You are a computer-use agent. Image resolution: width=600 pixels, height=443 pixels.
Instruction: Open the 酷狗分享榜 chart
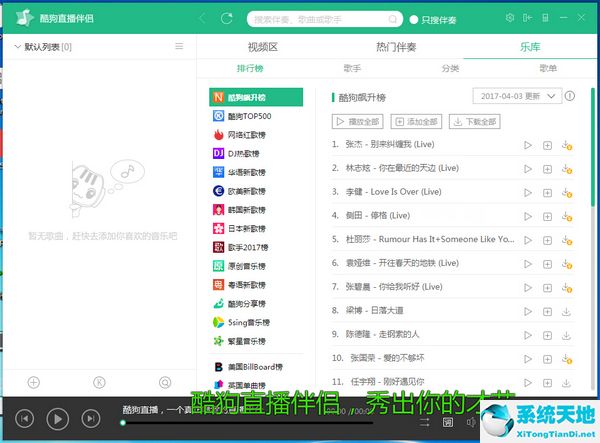(x=256, y=303)
